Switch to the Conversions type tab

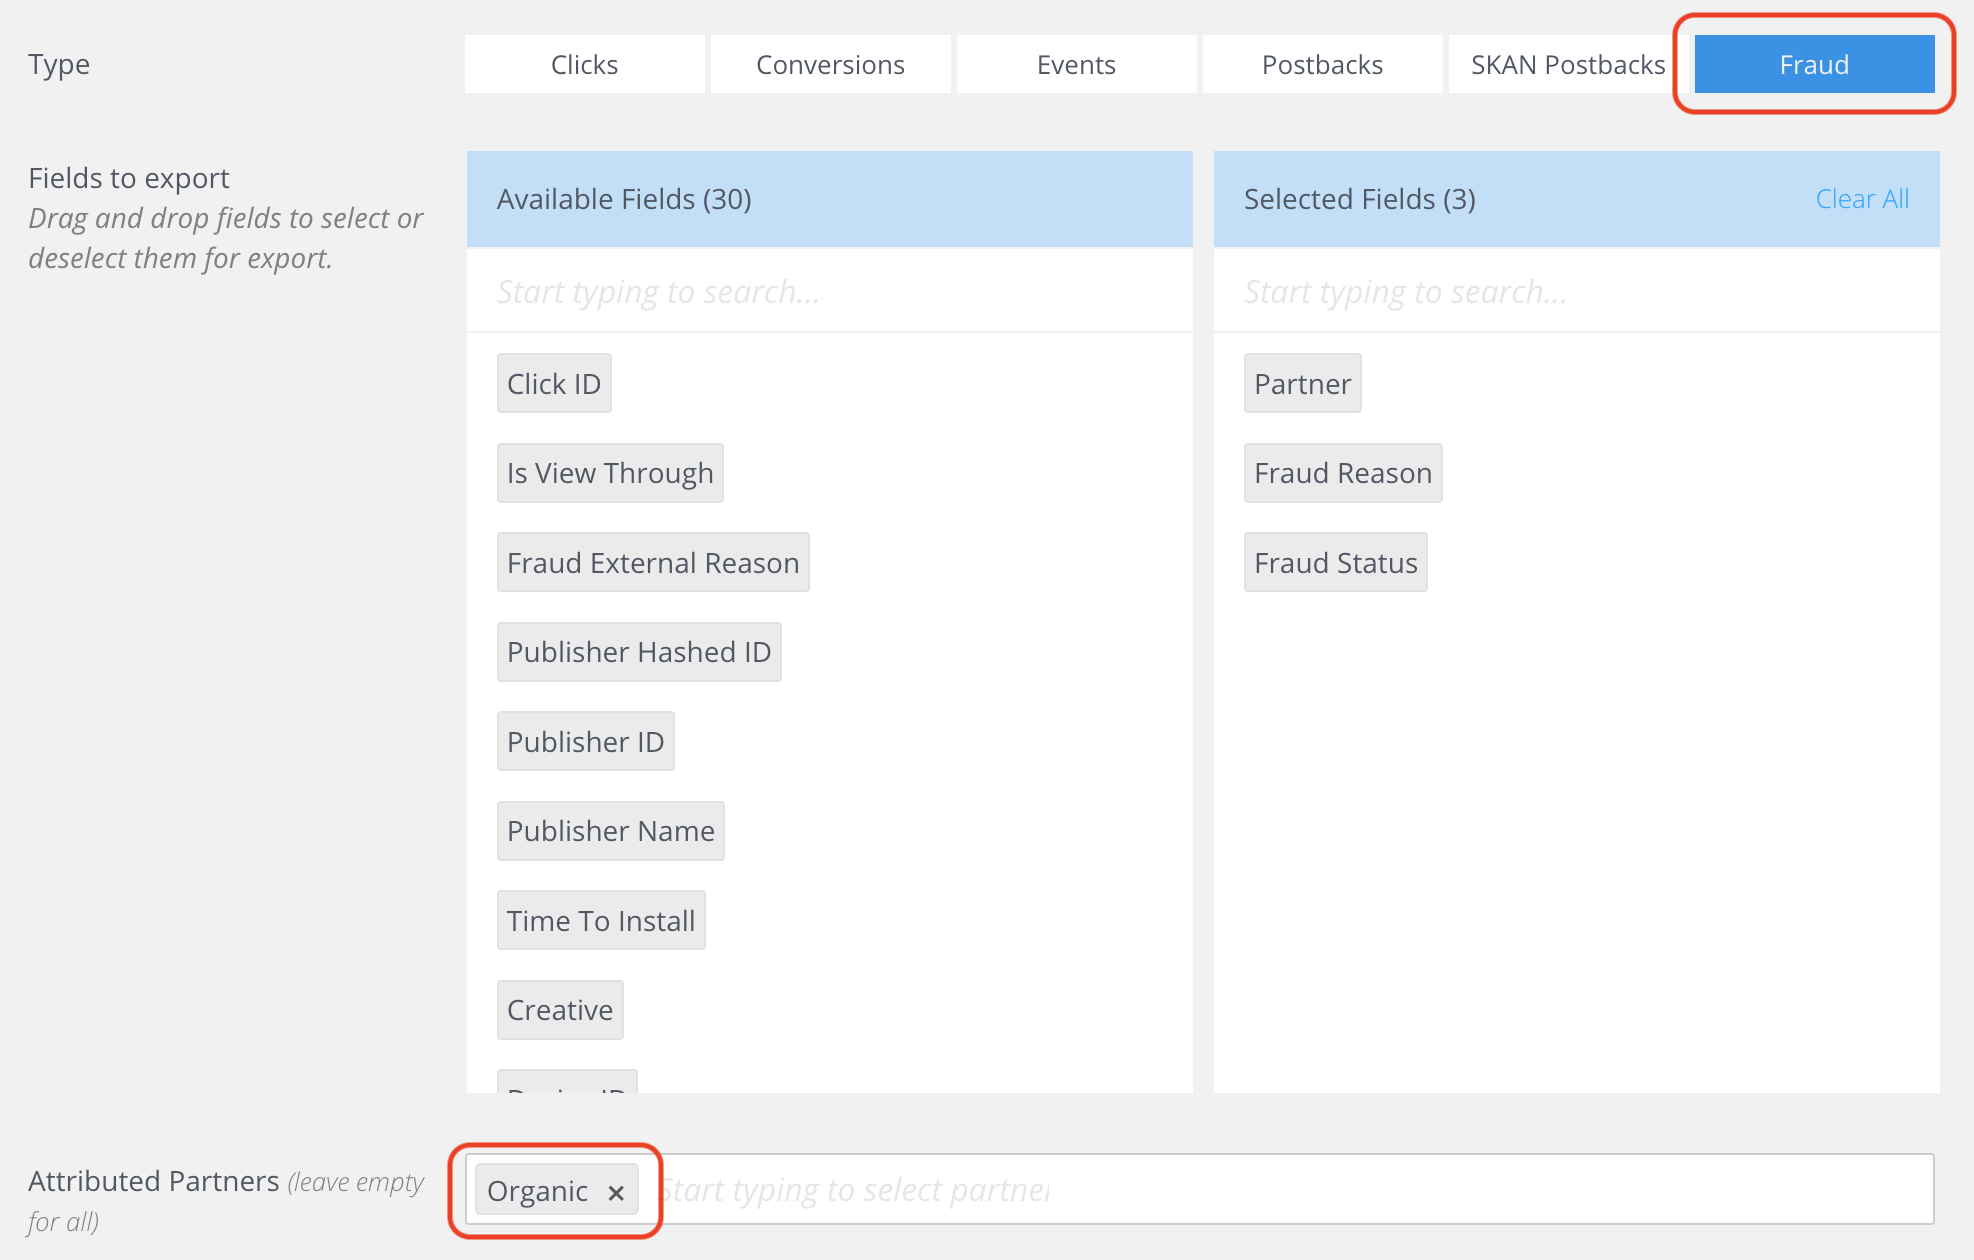tap(830, 65)
